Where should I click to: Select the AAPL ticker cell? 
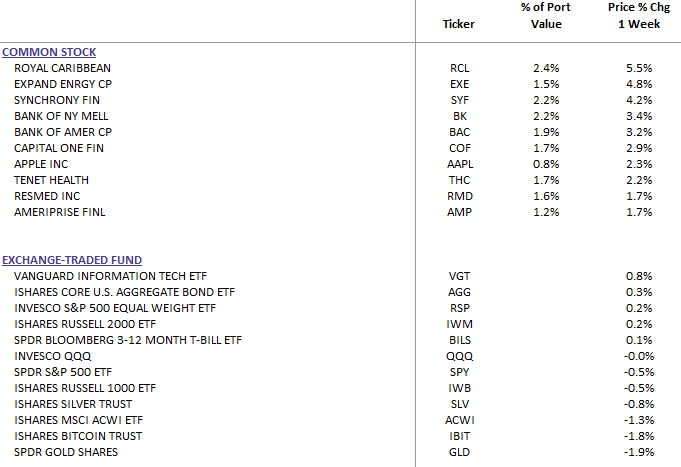pos(460,164)
